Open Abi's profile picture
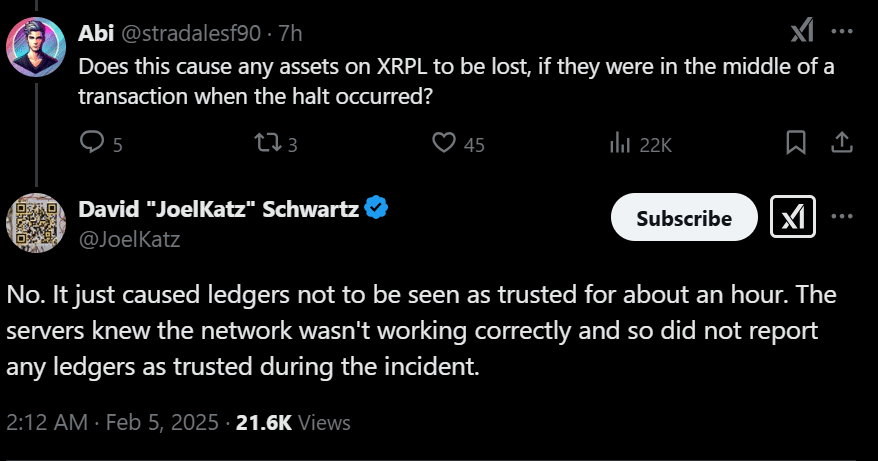 coord(37,47)
